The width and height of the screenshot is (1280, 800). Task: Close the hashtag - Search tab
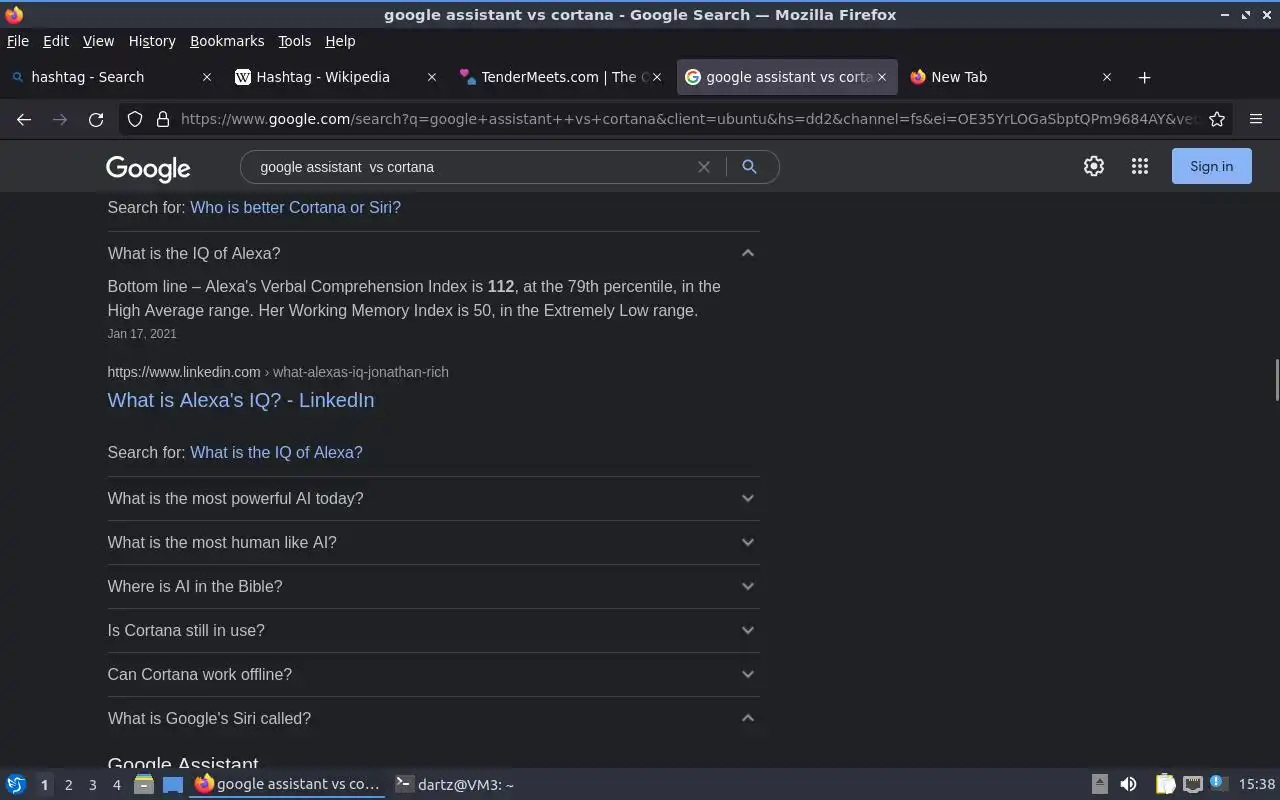tap(207, 77)
